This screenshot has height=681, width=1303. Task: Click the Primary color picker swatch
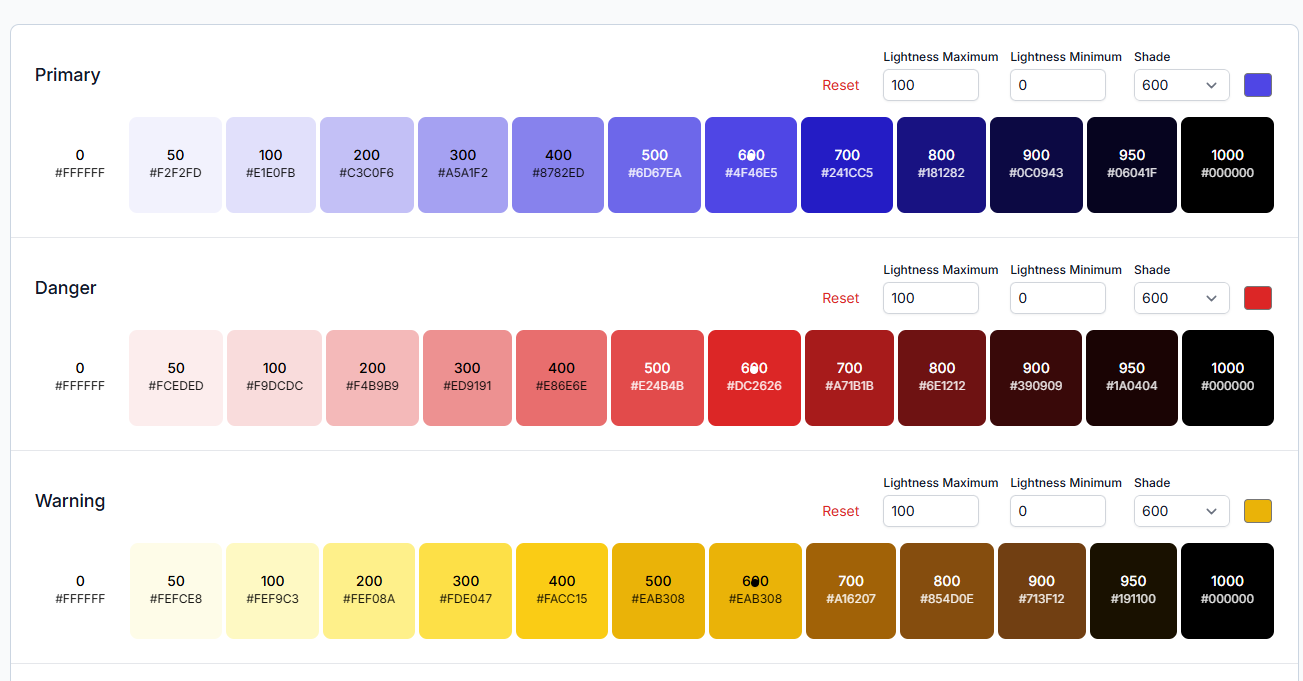click(x=1257, y=85)
